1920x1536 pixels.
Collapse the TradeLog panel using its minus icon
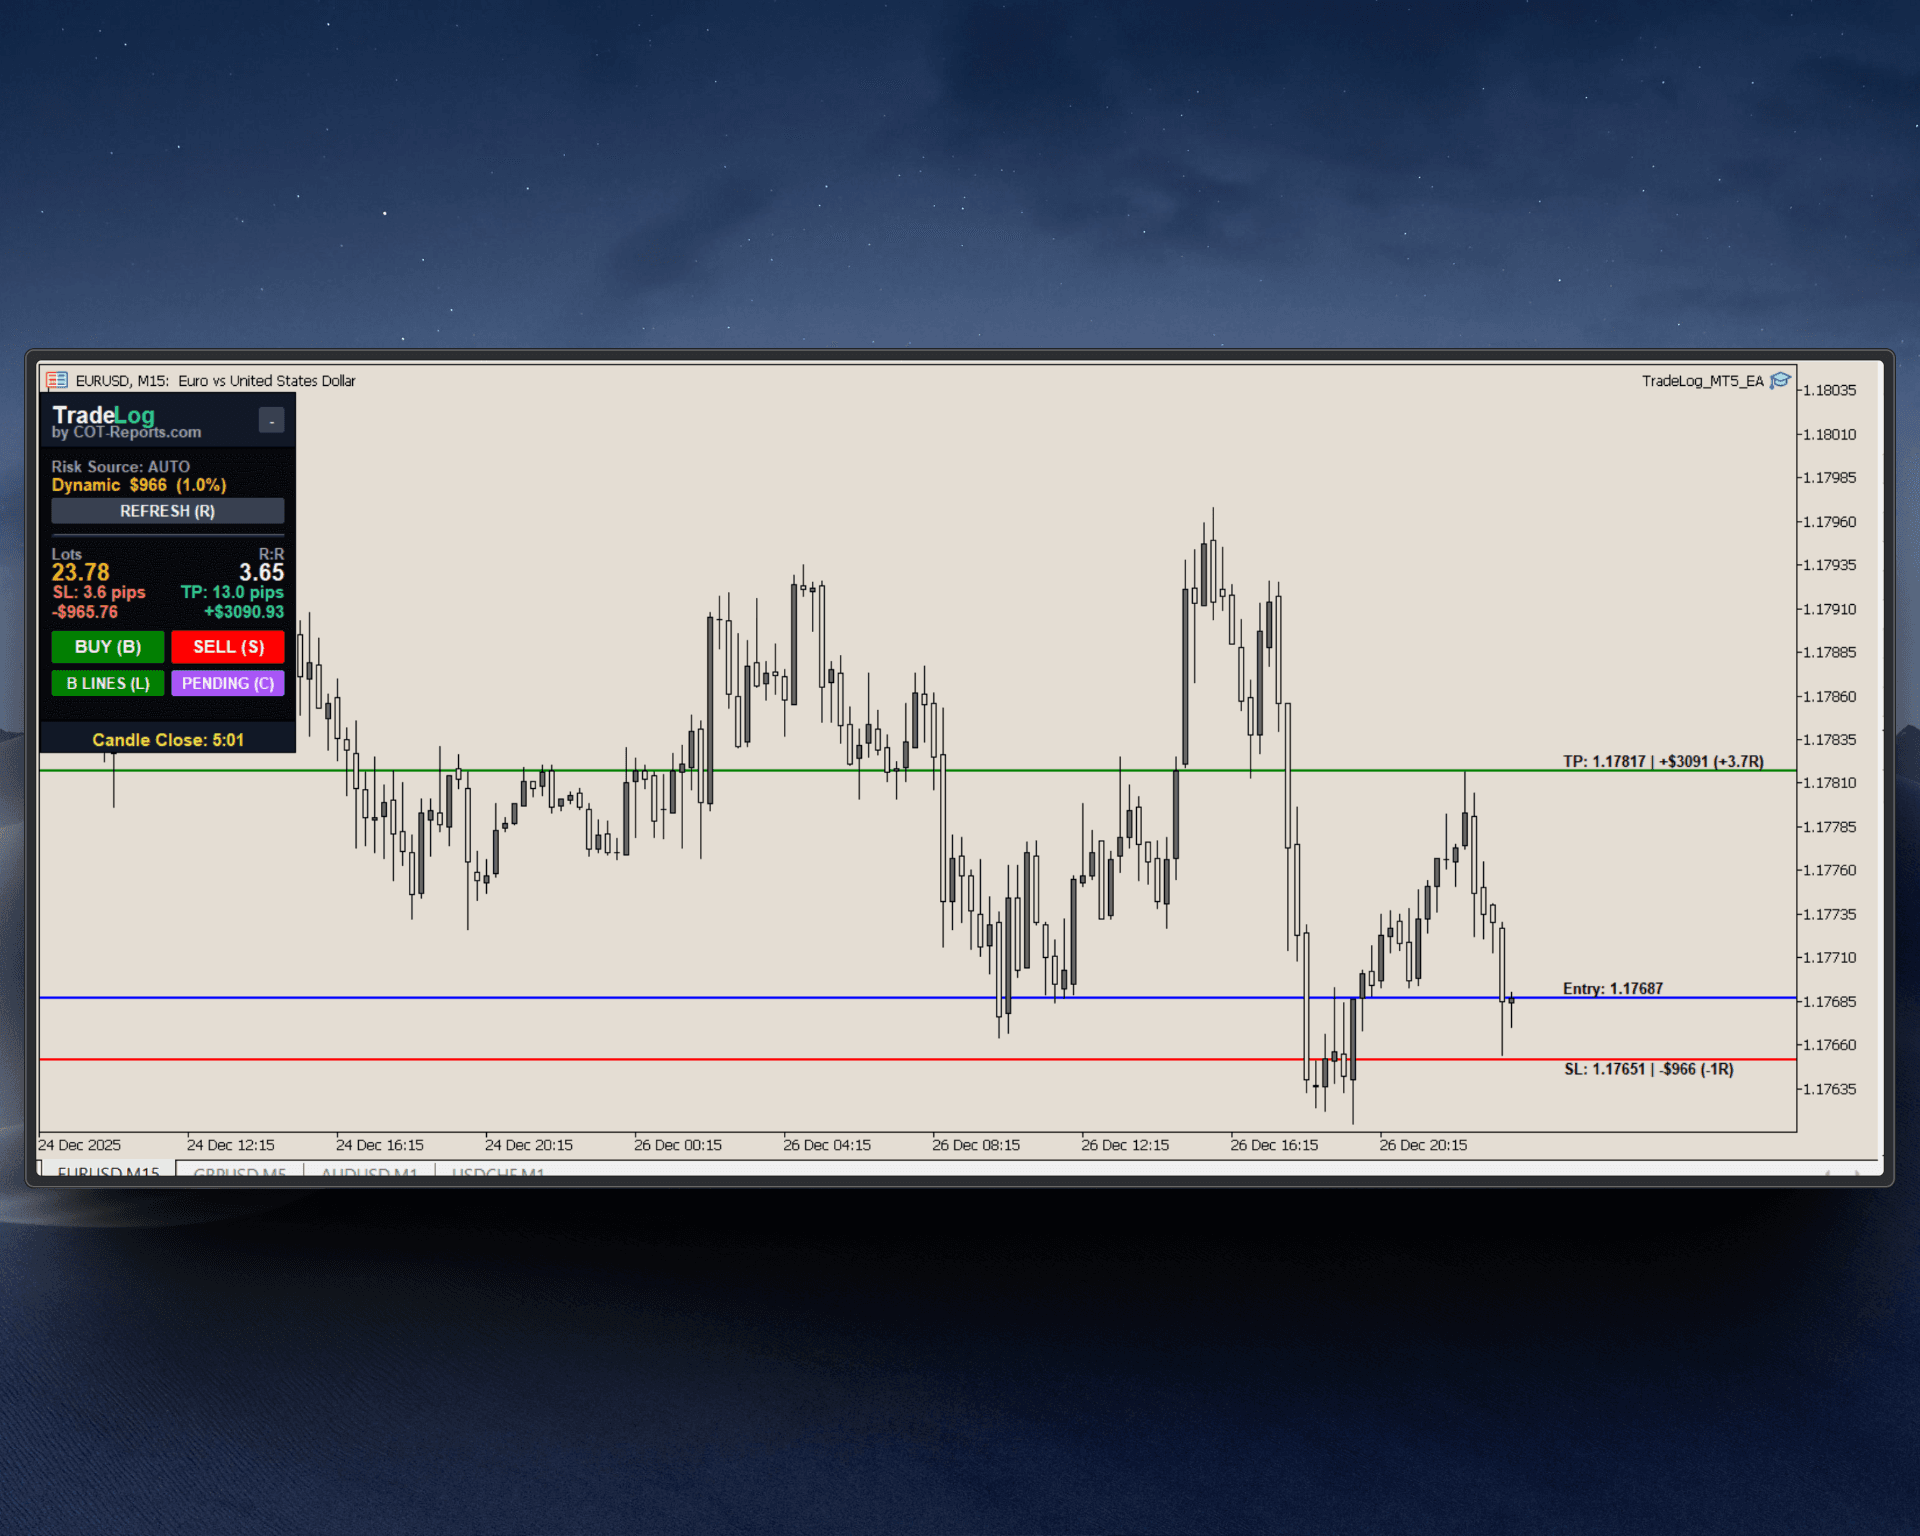tap(271, 420)
